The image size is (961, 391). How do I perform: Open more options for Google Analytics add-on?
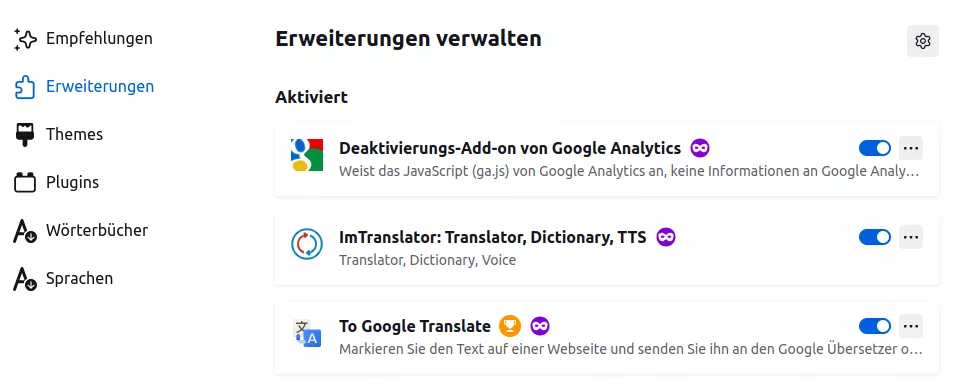(911, 148)
